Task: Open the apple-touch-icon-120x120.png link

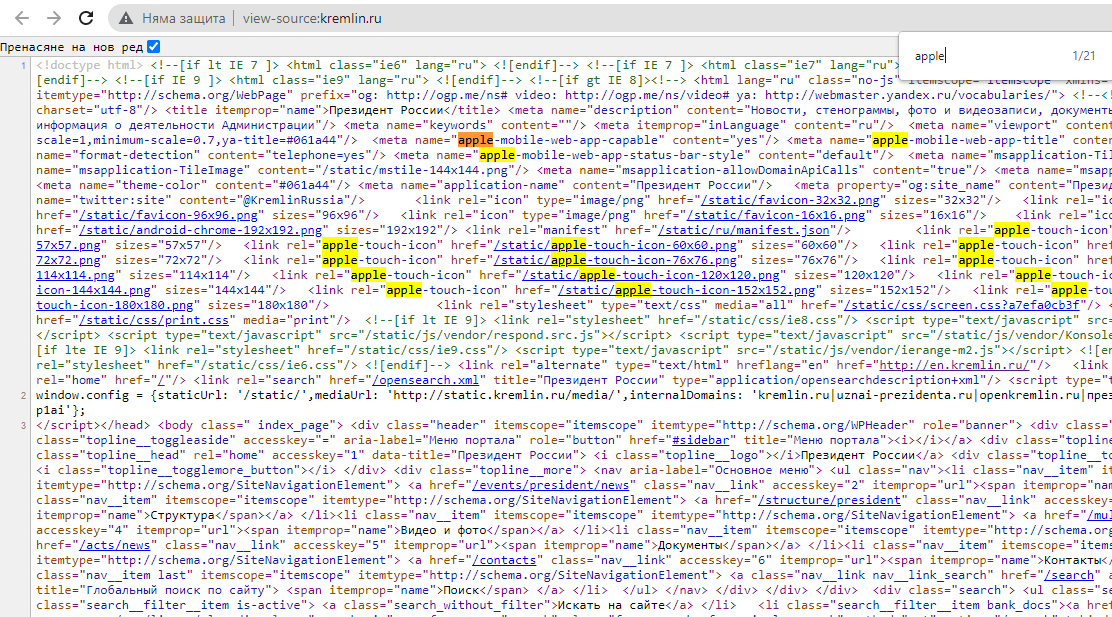Action: click(x=650, y=275)
